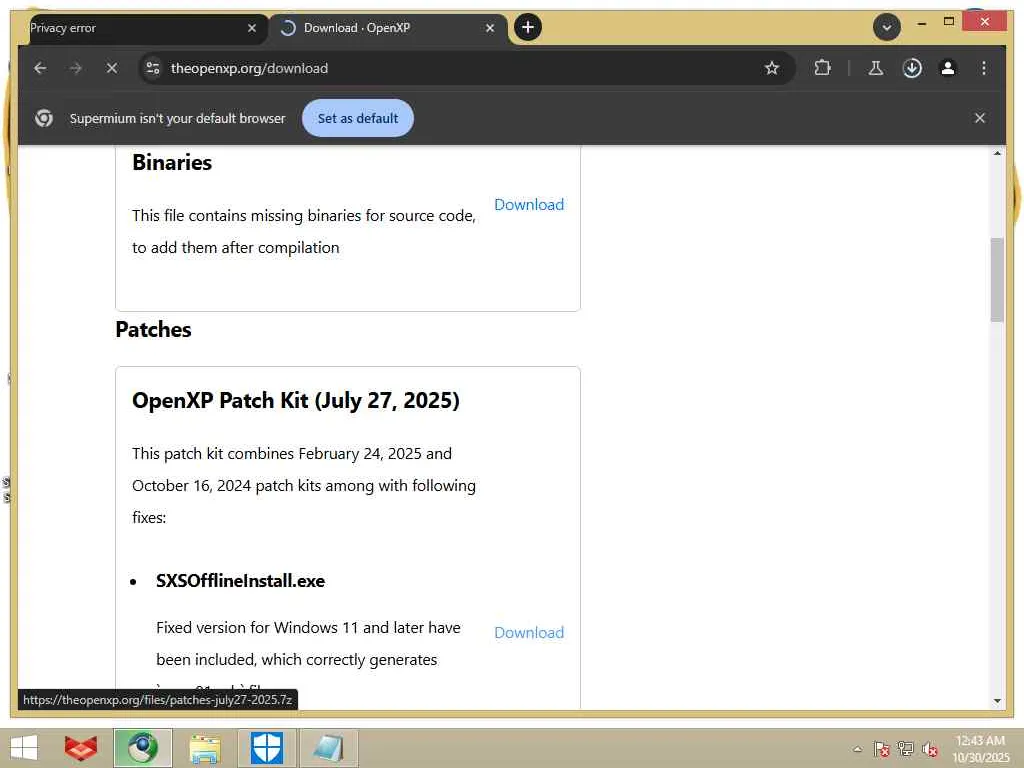
Task: Open File Explorer from taskbar
Action: pos(205,748)
